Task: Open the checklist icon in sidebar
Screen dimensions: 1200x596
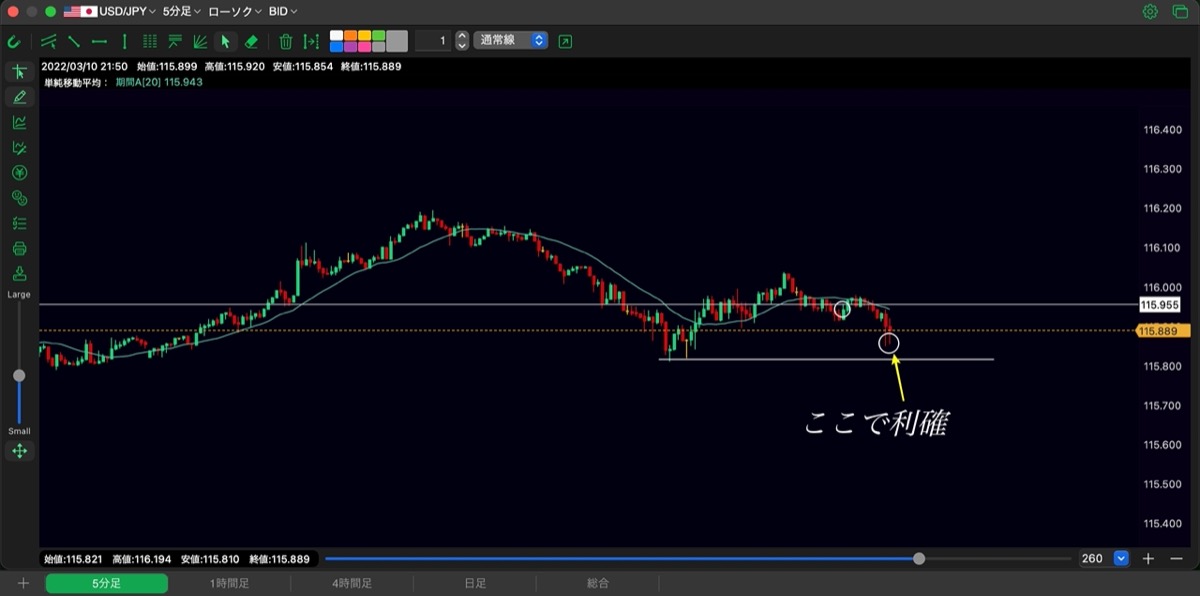Action: 19,223
